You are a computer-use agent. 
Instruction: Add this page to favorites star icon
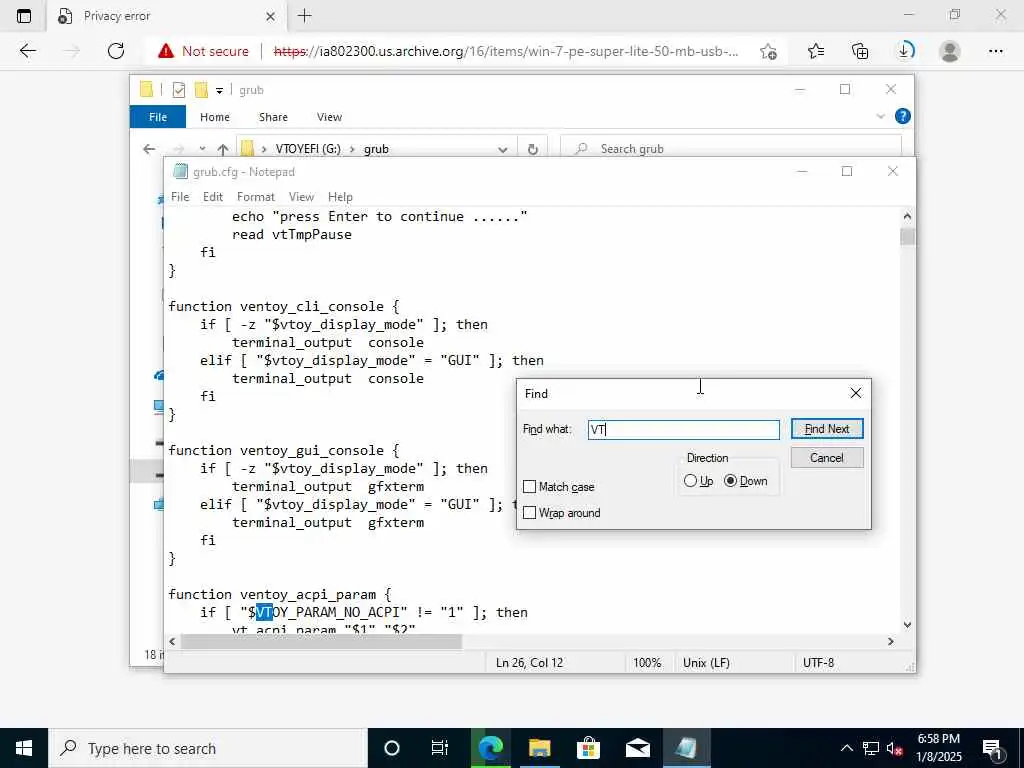(769, 51)
